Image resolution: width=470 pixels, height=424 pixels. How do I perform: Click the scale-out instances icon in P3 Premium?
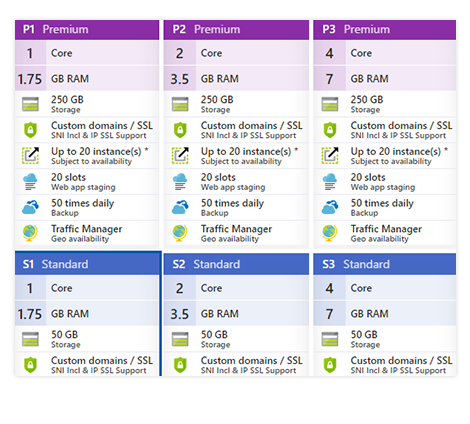330,156
